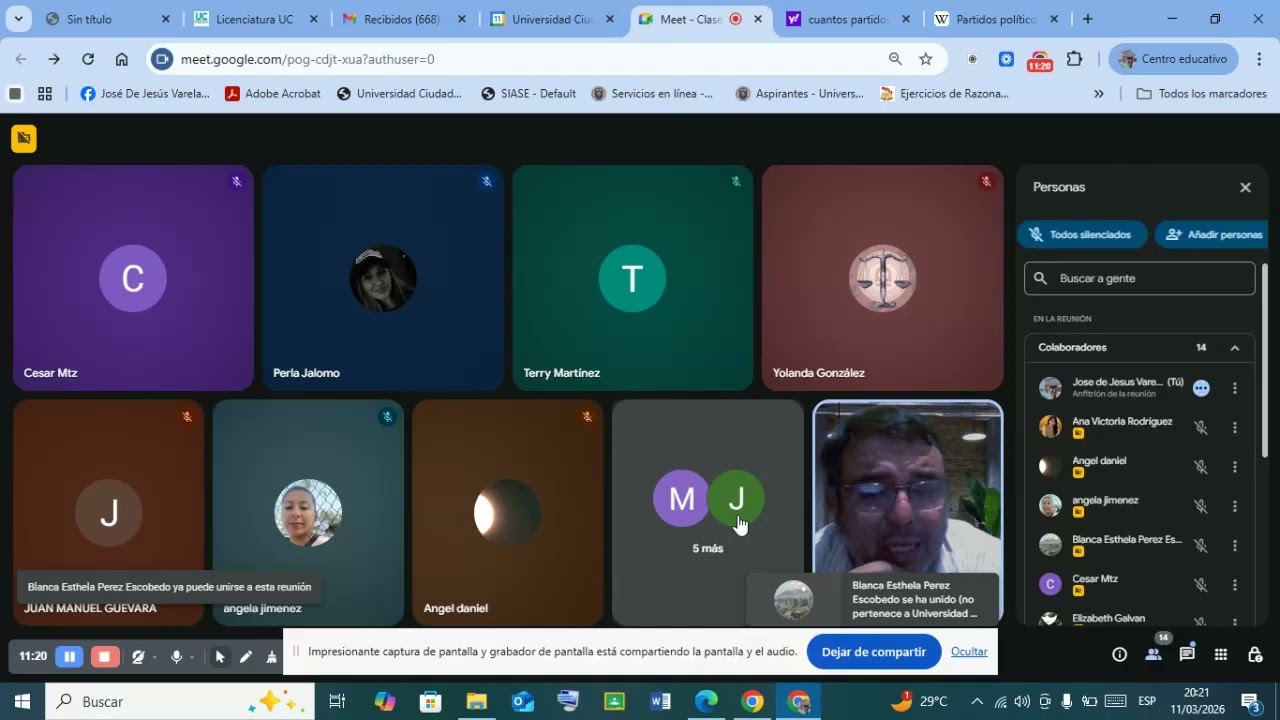This screenshot has height=720, width=1280.
Task: Open more options for Cesar Mtz in list
Action: [1235, 585]
